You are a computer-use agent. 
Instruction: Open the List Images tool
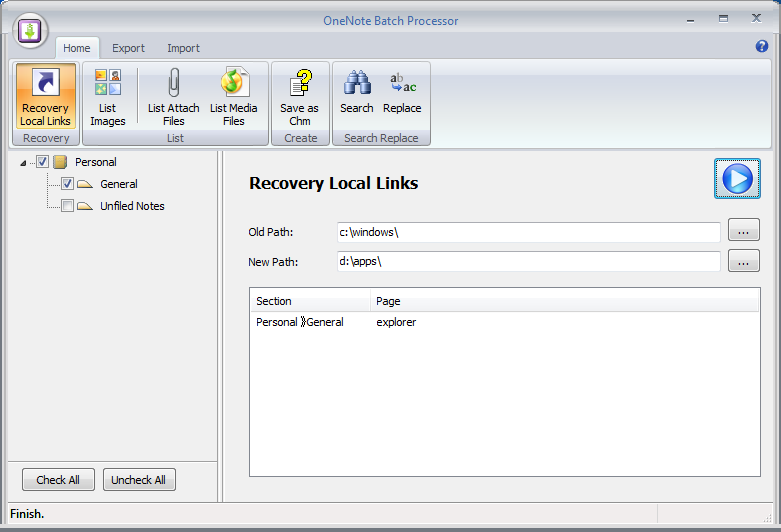pyautogui.click(x=108, y=96)
